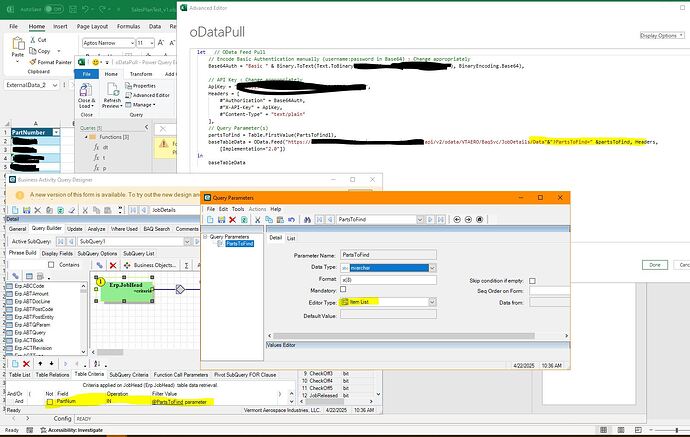This screenshot has height=437, width=690.
Task: Click Save icon in BAQ Designer toolbar
Action: [x=26, y=210]
